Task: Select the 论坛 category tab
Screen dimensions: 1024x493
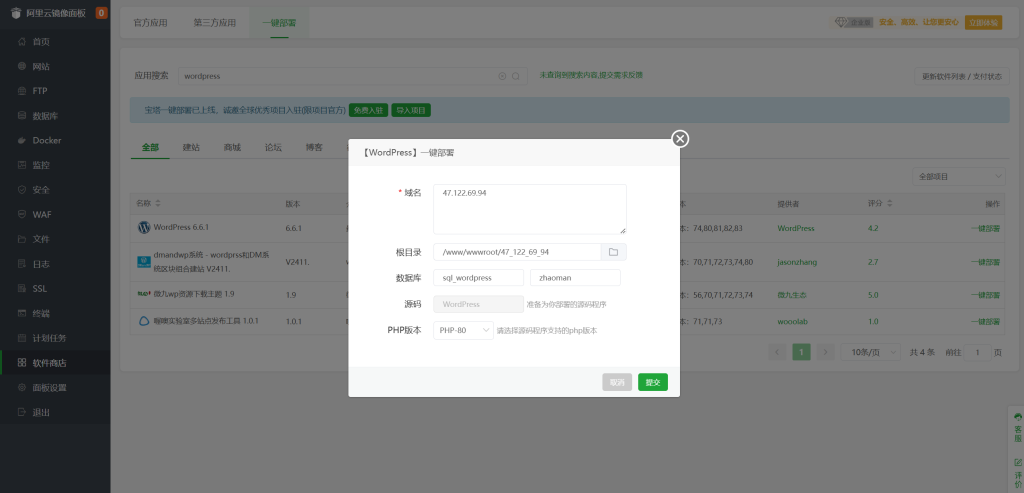Action: pyautogui.click(x=273, y=148)
